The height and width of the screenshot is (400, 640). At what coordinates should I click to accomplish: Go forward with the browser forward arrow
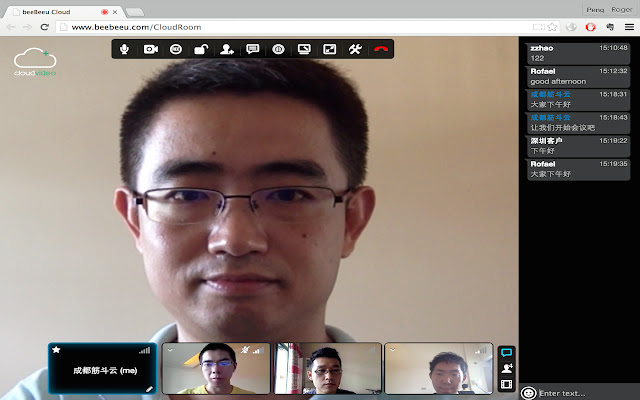point(27,27)
